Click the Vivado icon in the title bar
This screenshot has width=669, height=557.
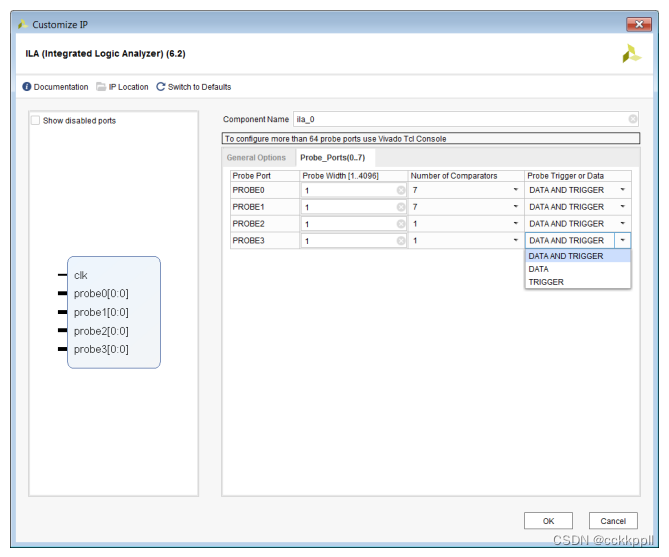point(22,24)
